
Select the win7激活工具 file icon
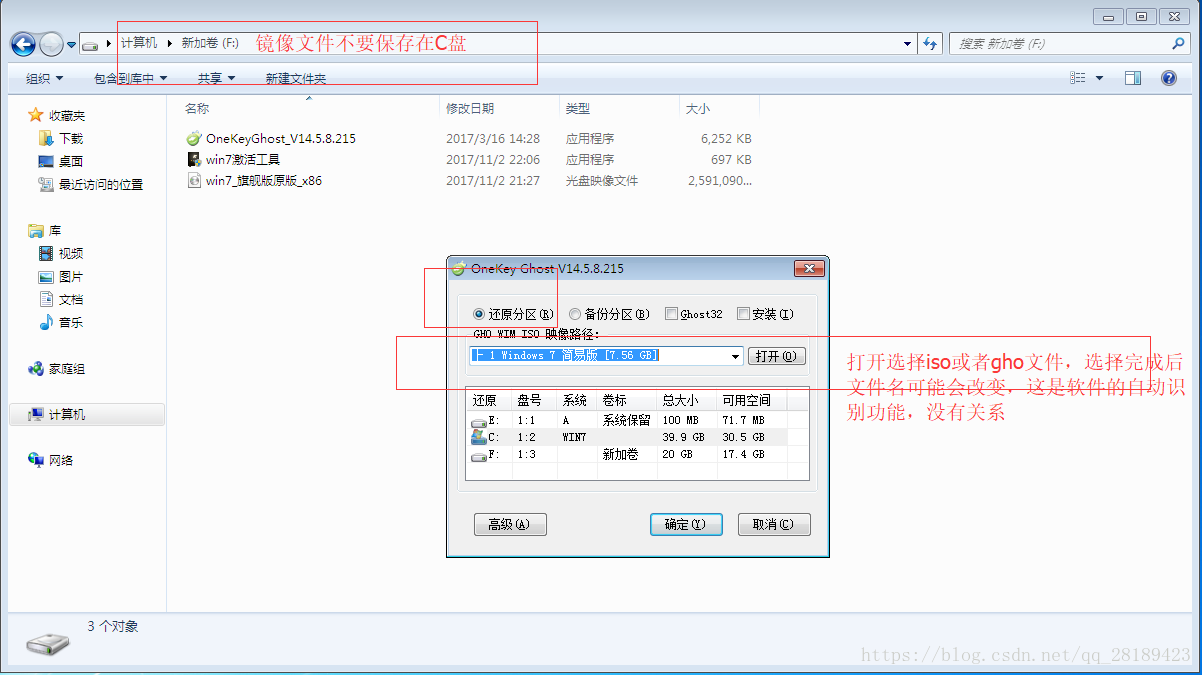[x=194, y=159]
